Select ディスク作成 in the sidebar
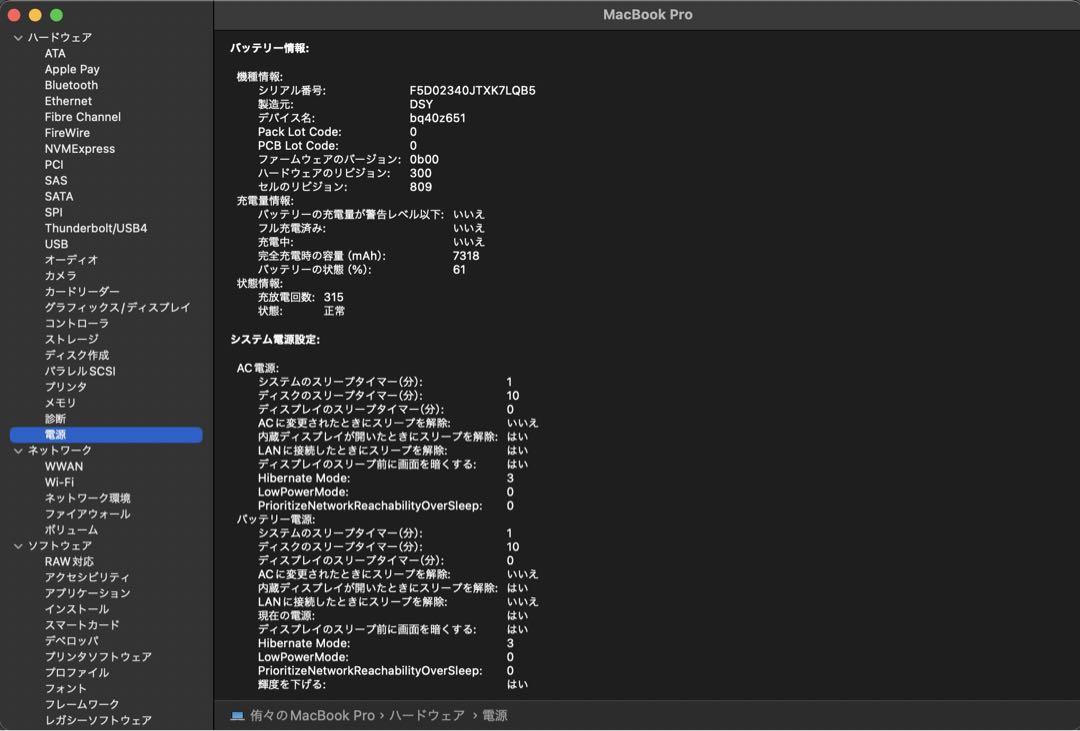1080x731 pixels. (x=76, y=354)
